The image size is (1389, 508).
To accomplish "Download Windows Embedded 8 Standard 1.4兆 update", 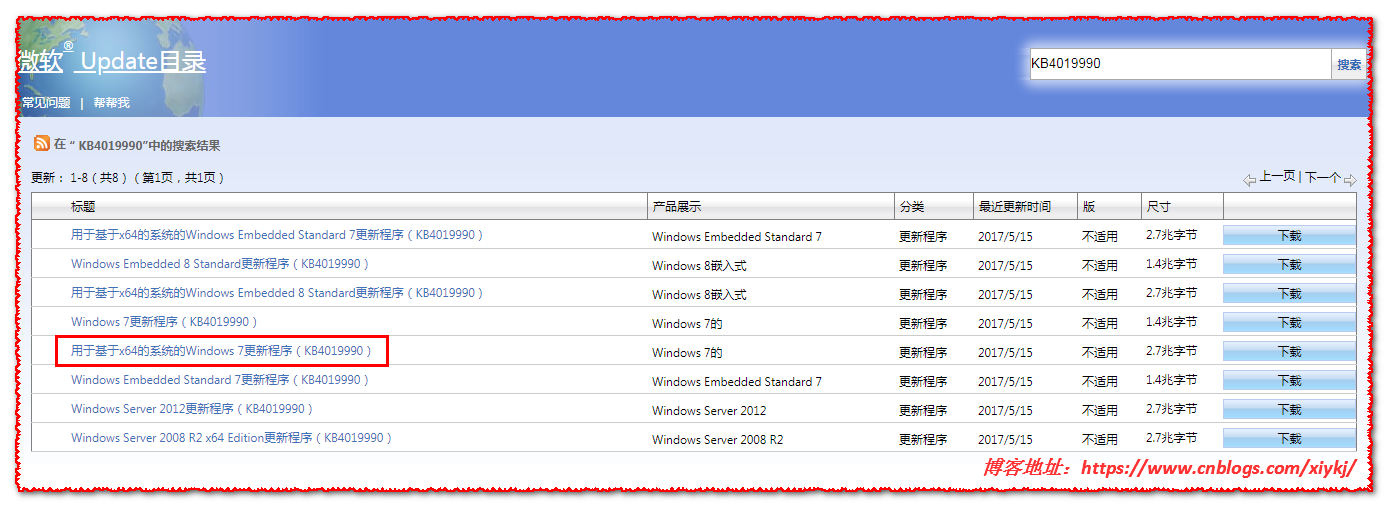I will [1289, 265].
